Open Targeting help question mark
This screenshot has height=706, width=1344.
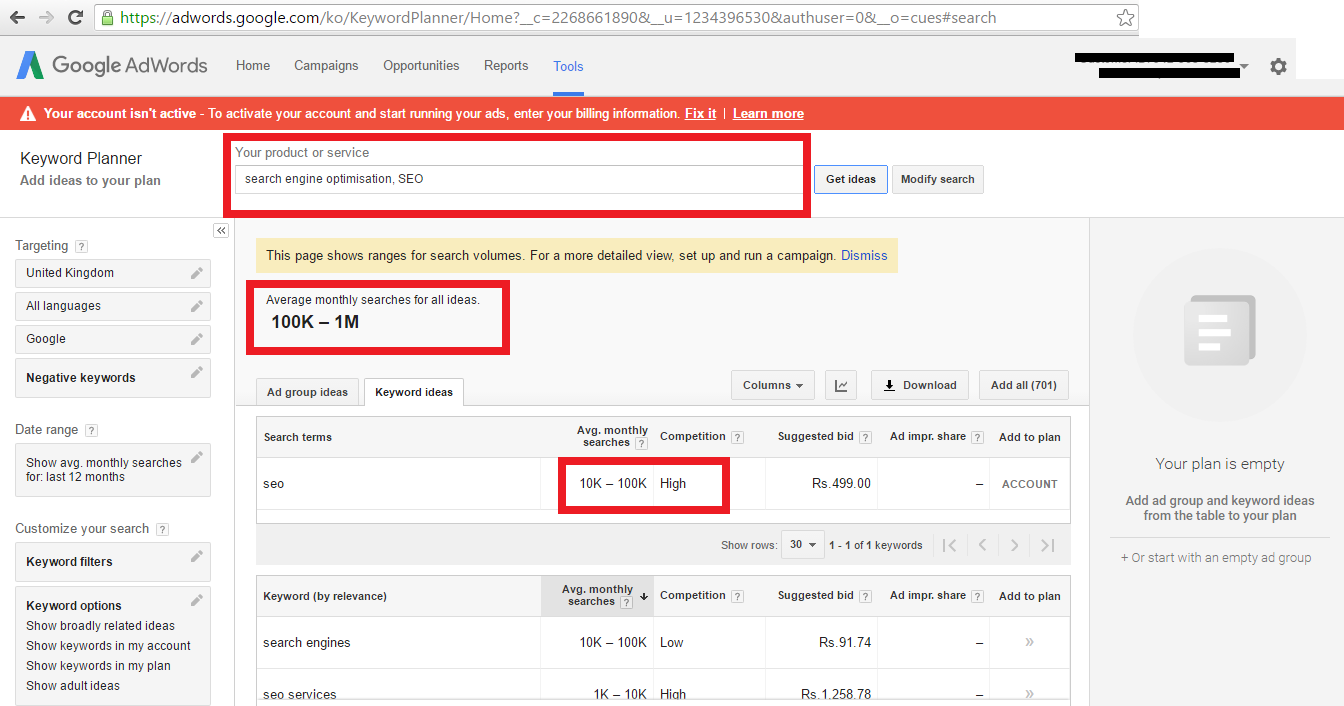tap(81, 246)
